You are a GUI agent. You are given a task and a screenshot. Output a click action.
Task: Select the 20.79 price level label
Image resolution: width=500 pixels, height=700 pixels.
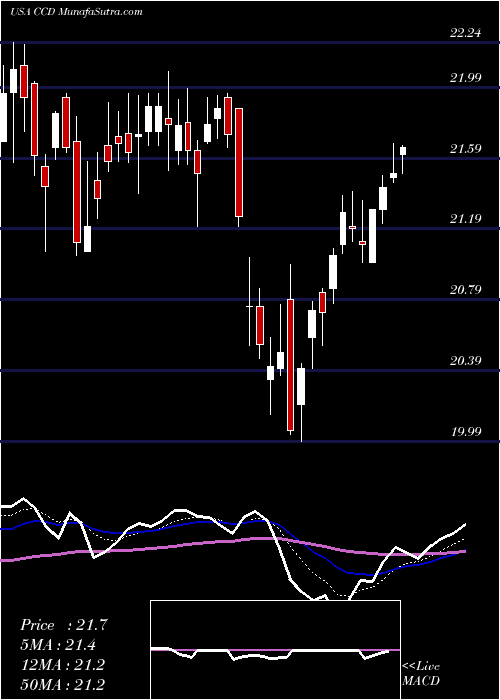pos(466,290)
